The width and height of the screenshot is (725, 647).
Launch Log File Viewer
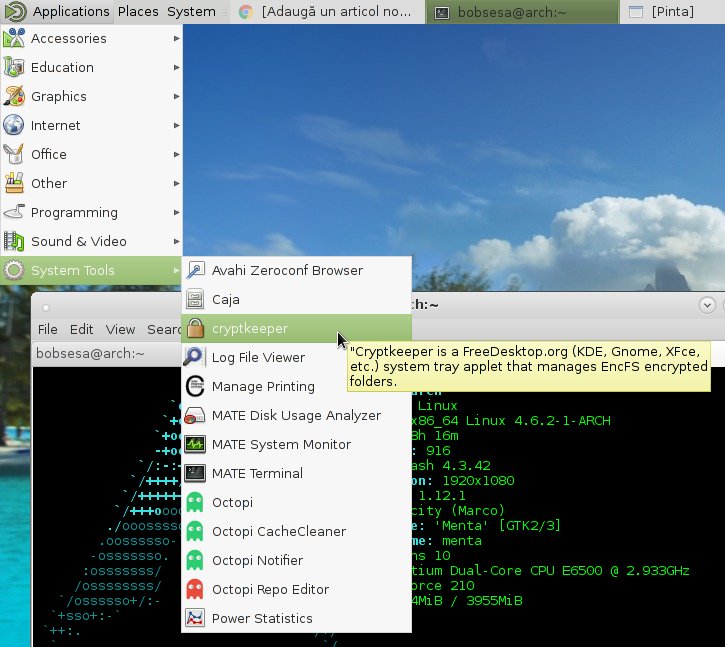click(x=296, y=357)
